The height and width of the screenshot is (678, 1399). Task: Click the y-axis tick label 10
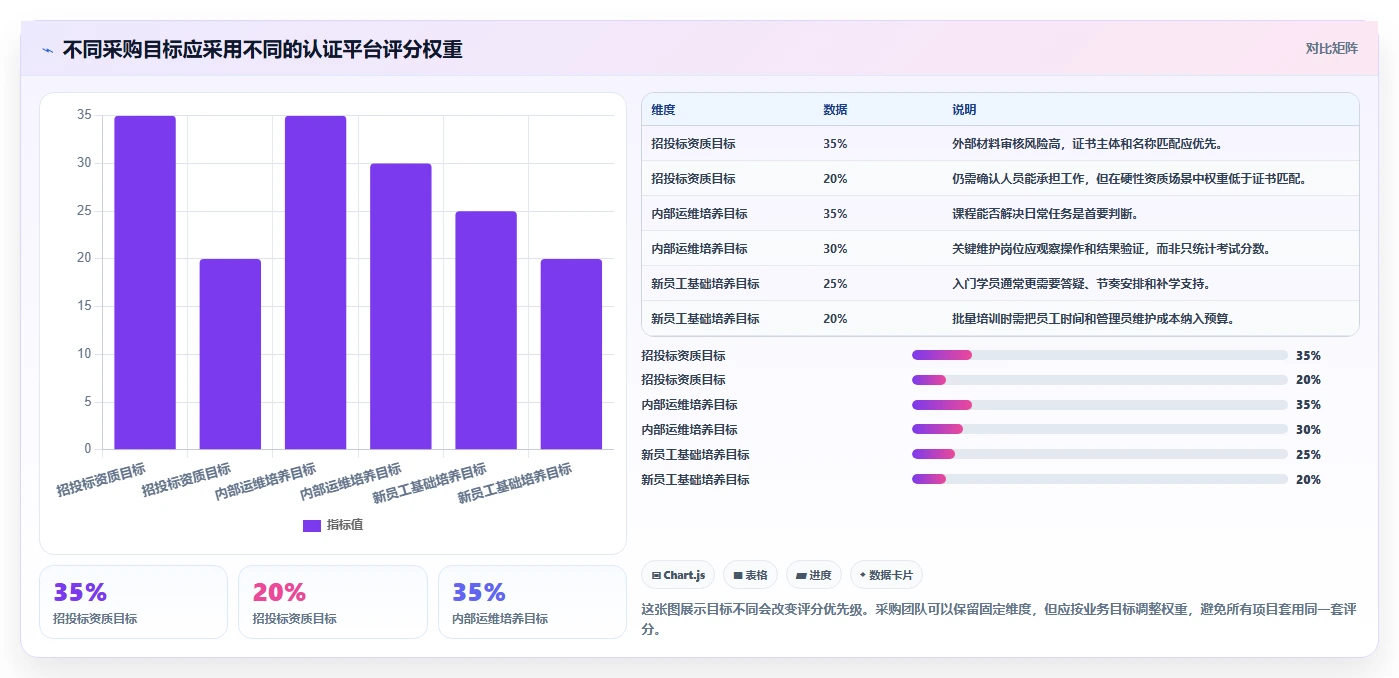[84, 354]
